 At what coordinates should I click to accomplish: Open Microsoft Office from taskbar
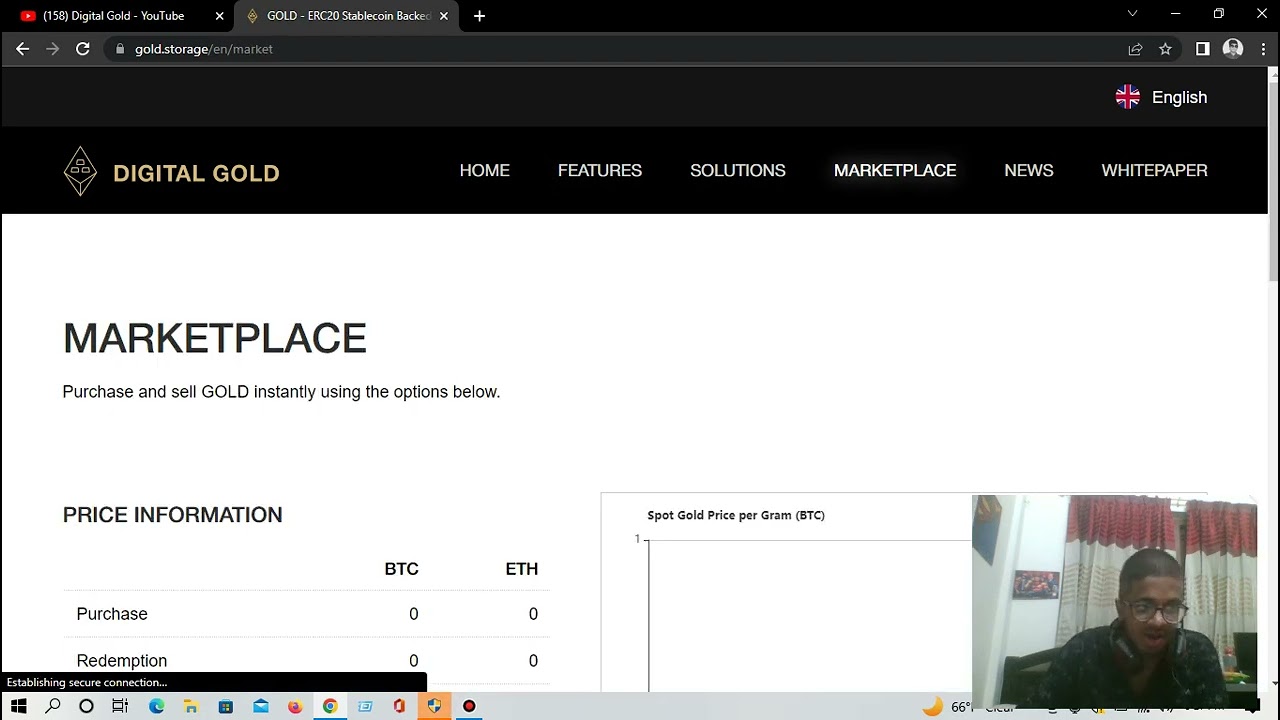tap(399, 706)
